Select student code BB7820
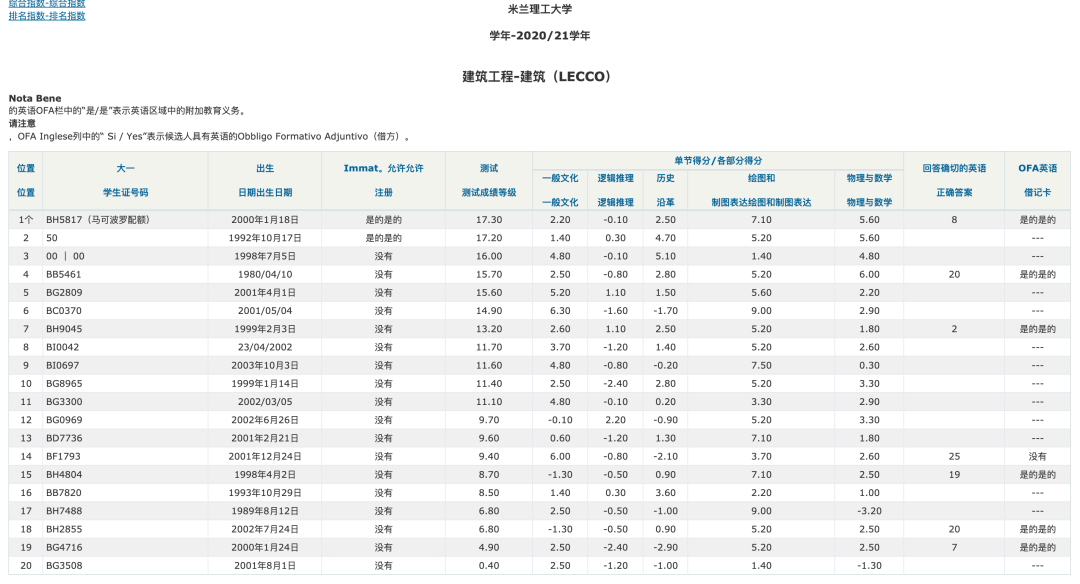Screen dimensions: 1080x584 coord(63,493)
